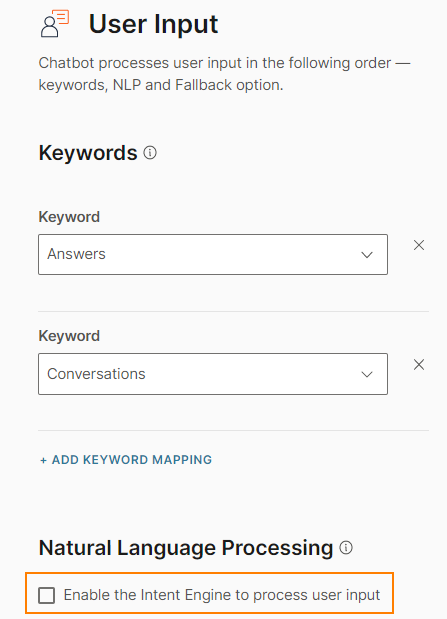Remove the Answers keyword mapping
447x619 pixels.
419,245
